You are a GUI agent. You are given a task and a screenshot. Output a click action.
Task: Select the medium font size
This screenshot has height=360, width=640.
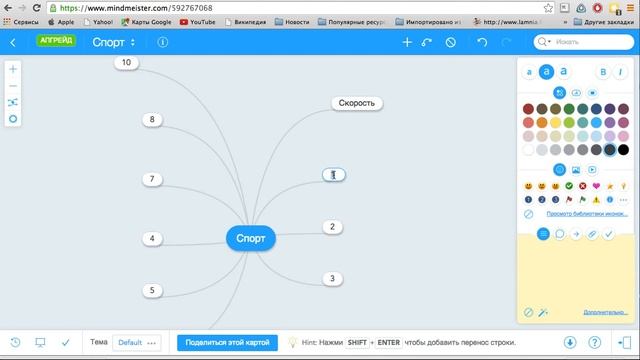(546, 72)
